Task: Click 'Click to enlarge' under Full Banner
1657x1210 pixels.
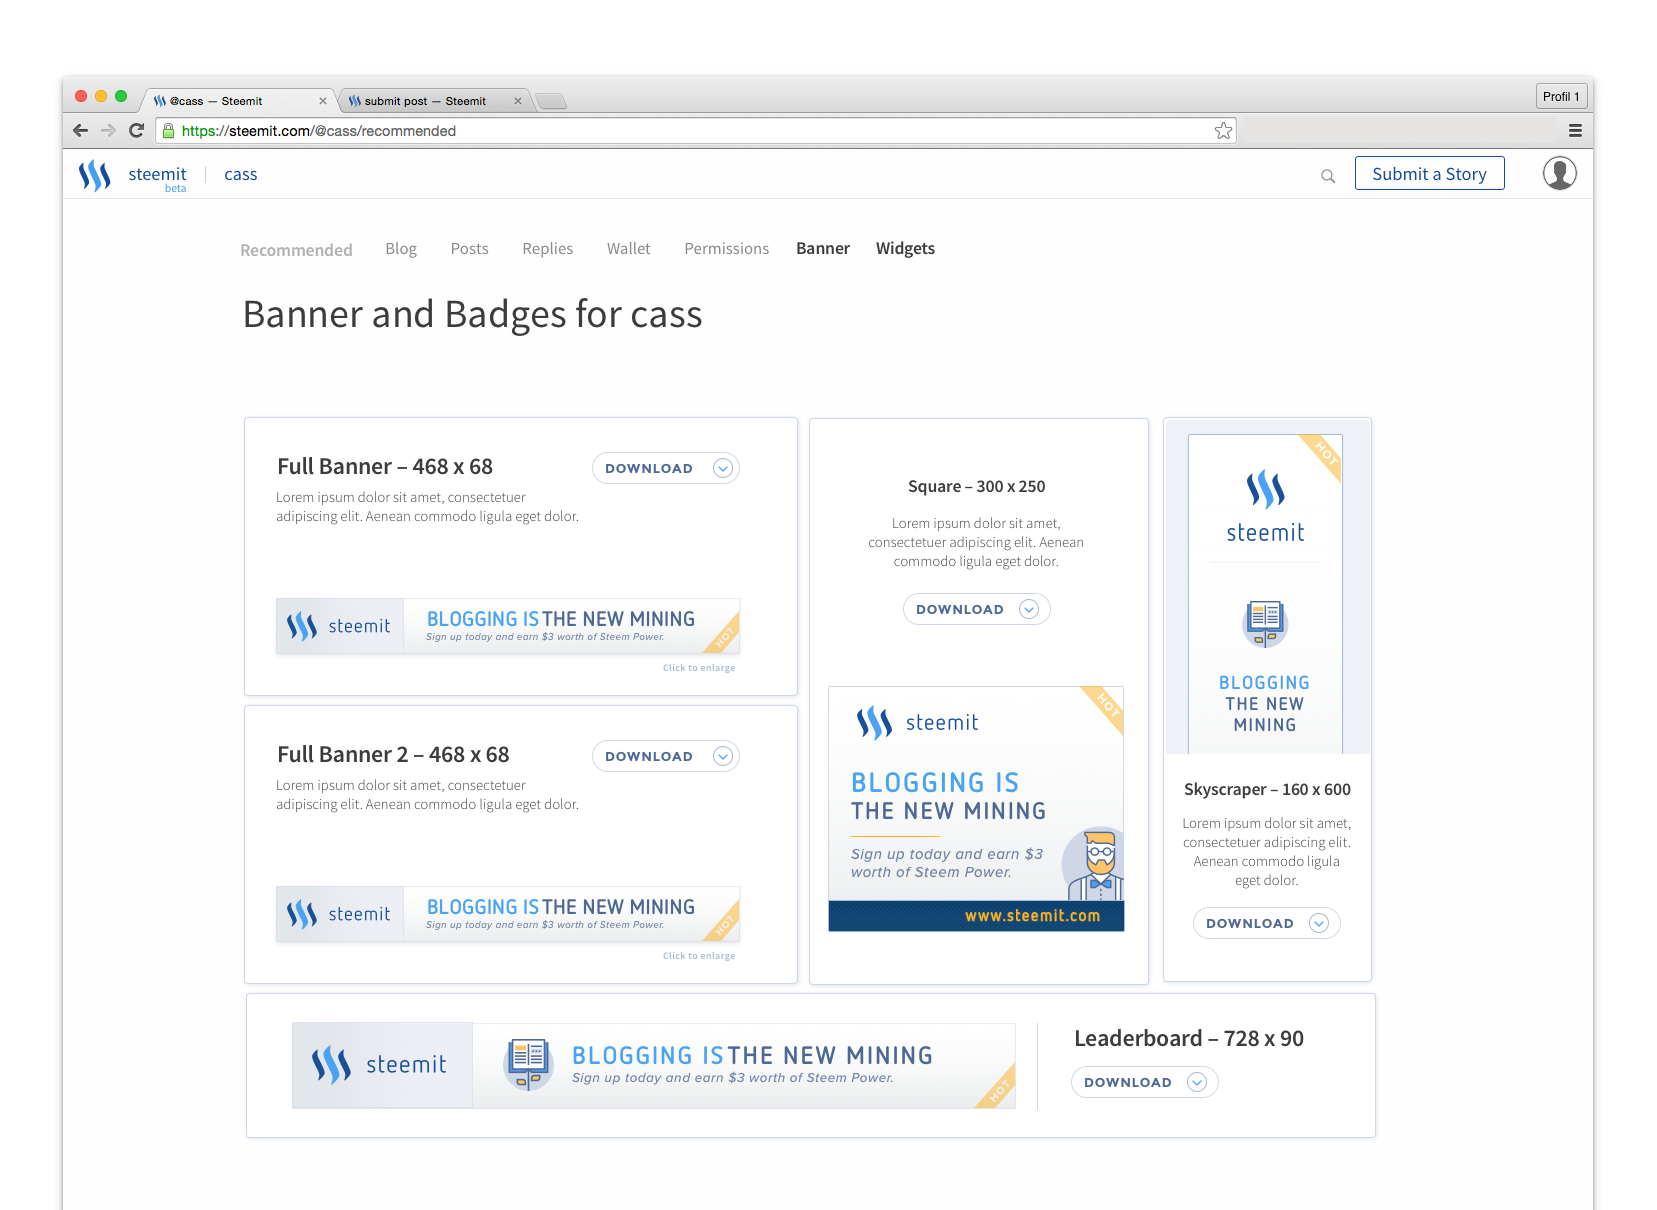Action: (699, 668)
